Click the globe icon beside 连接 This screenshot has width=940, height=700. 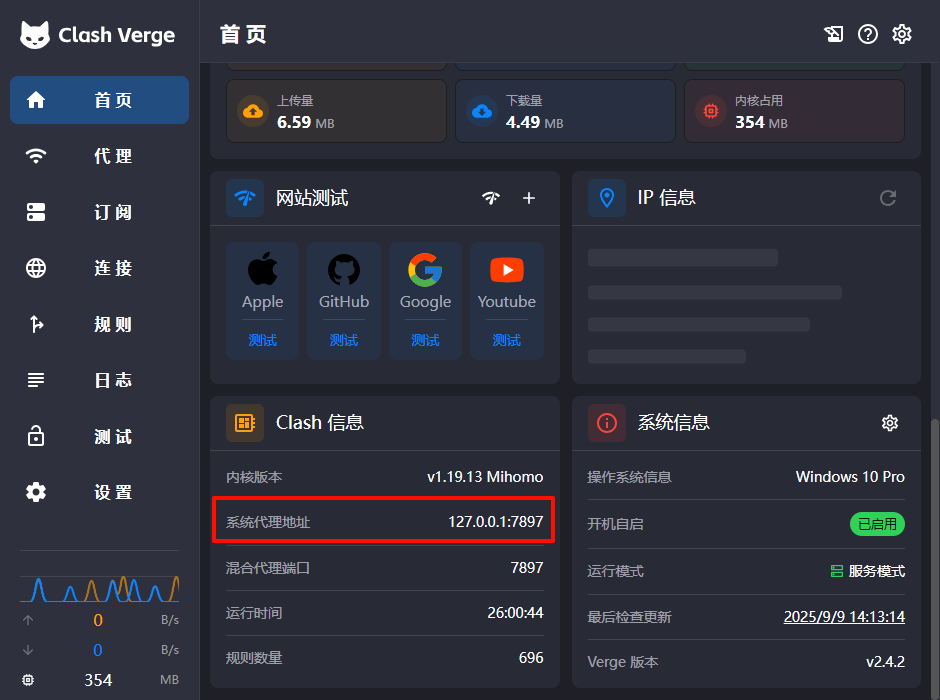tap(36, 268)
